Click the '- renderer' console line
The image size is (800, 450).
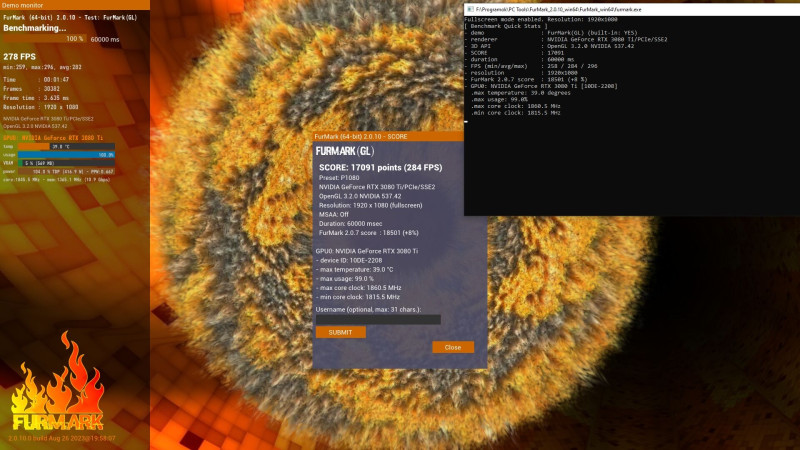point(566,39)
